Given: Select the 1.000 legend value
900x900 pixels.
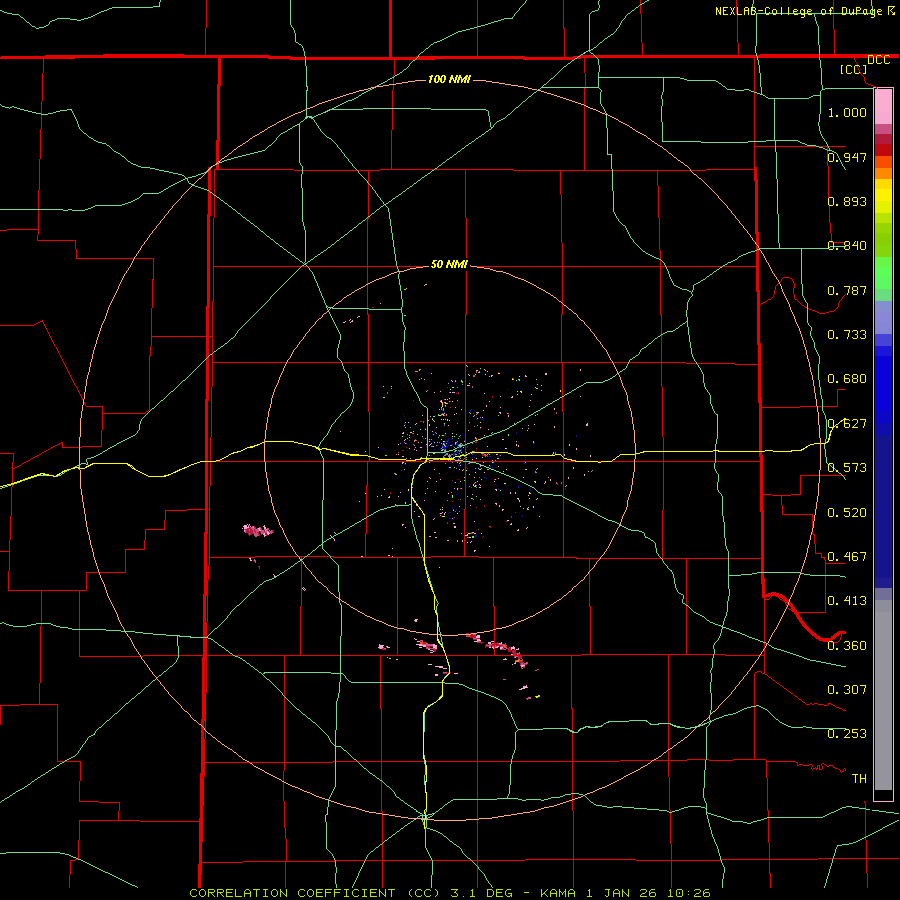Looking at the screenshot, I should coord(847,112).
